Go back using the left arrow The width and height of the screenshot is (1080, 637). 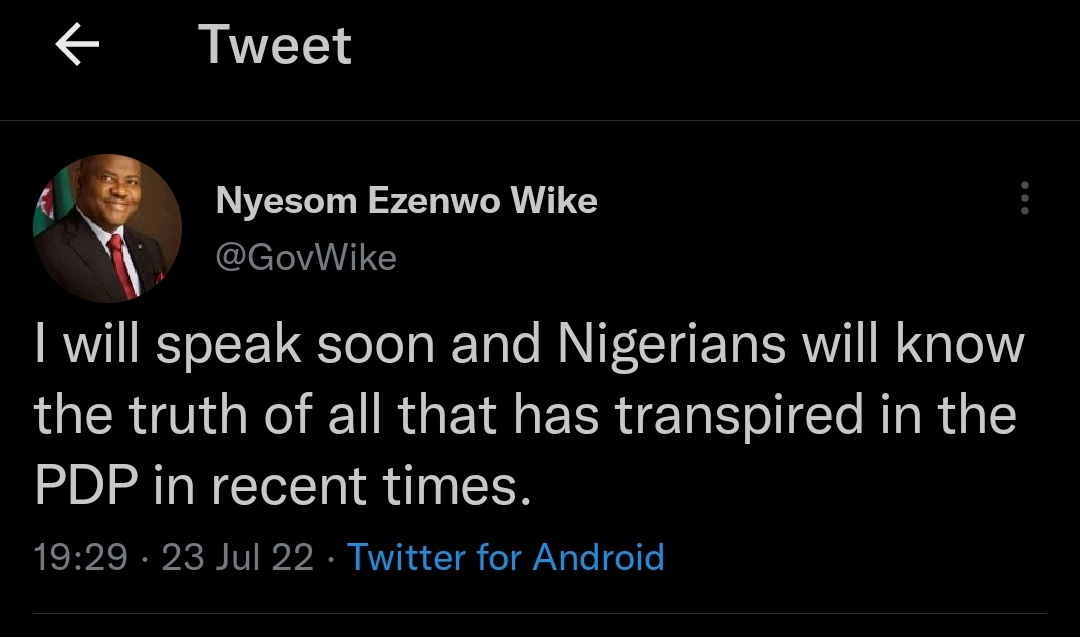point(77,46)
